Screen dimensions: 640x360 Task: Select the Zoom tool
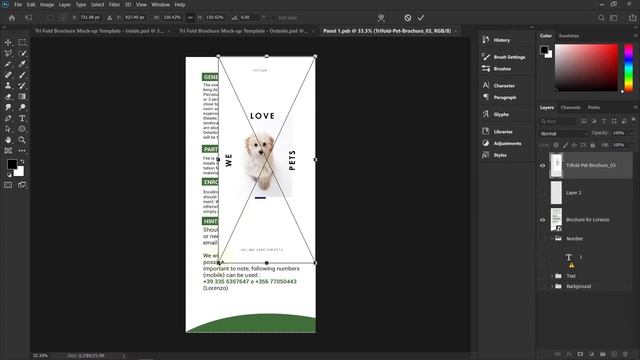pos(22,140)
